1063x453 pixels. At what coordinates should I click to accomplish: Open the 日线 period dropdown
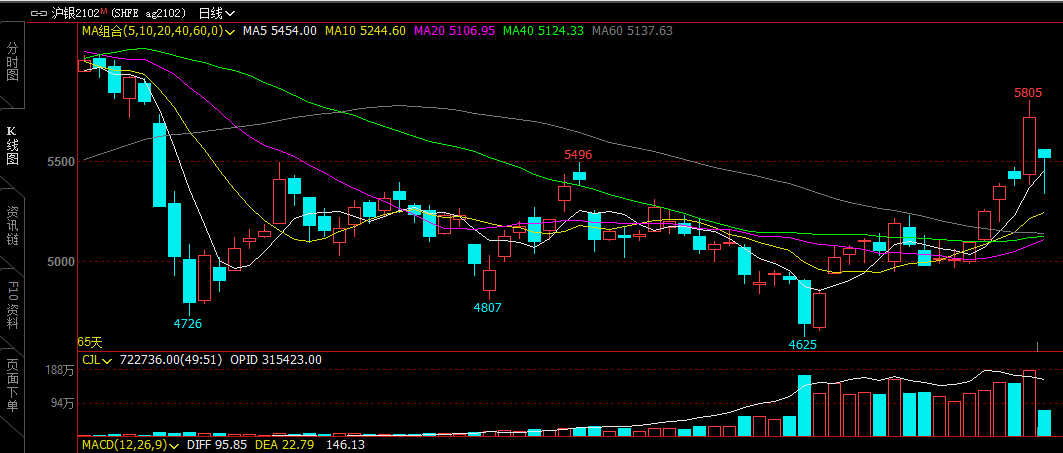point(217,13)
